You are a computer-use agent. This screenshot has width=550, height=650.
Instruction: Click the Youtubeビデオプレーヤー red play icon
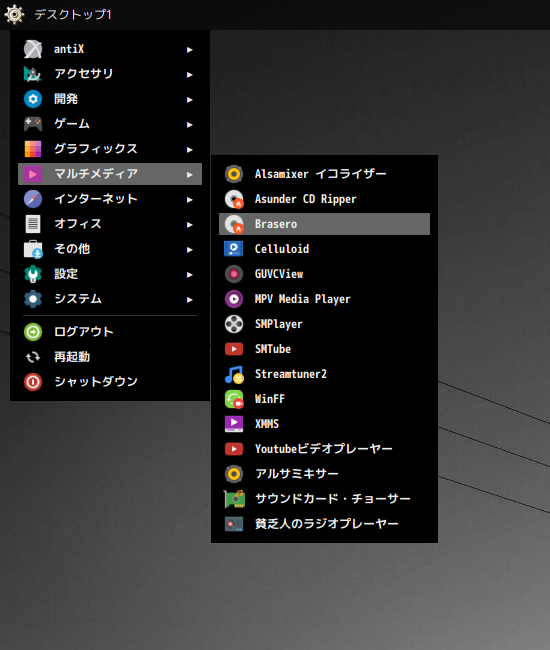234,449
